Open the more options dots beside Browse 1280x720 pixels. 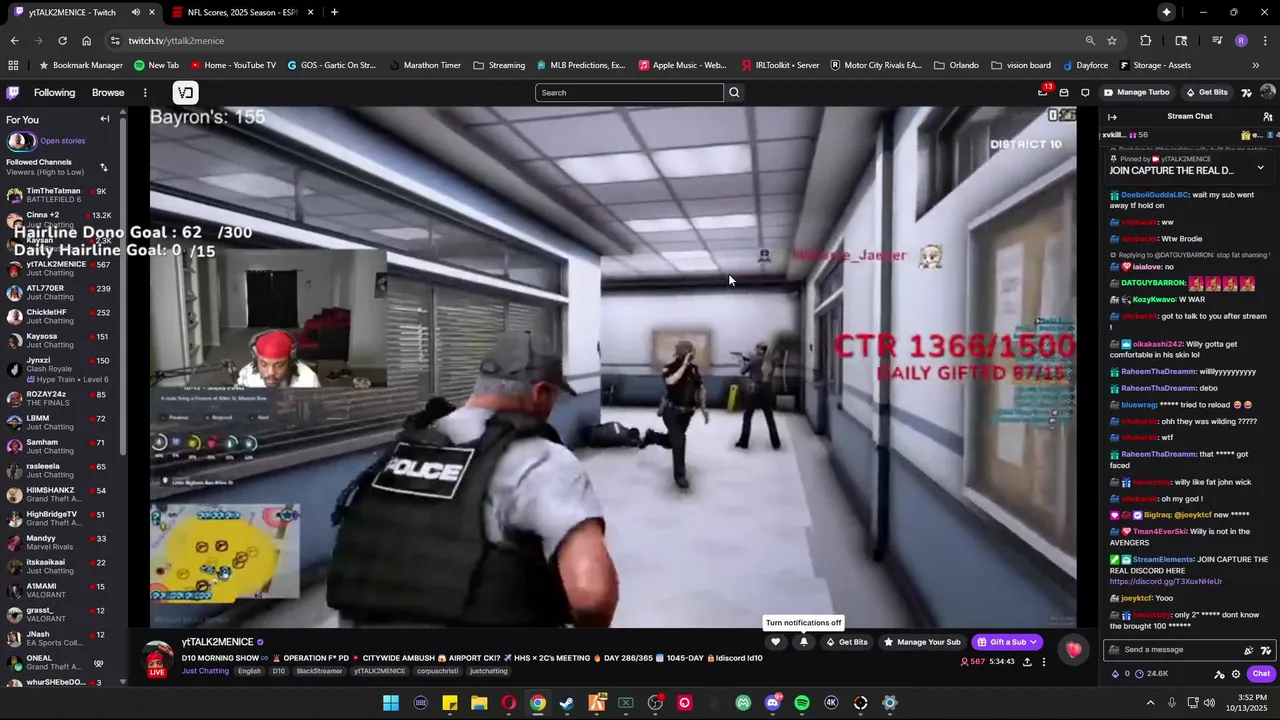[x=145, y=93]
